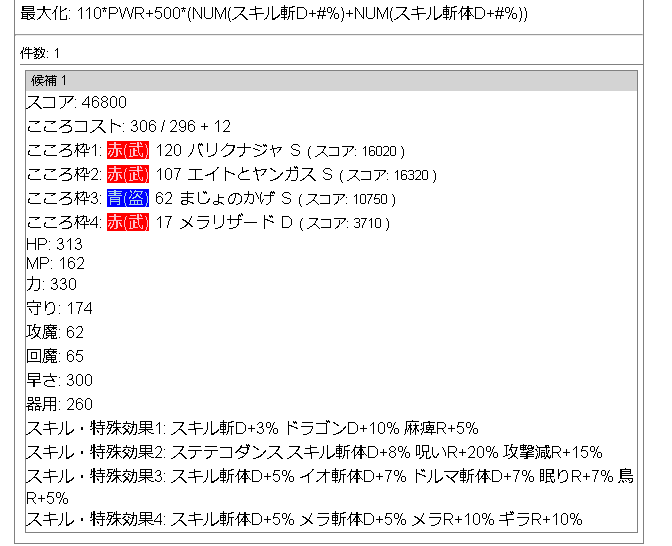Select バリクナジャ S heart name
The image size is (672, 546).
(x=244, y=150)
